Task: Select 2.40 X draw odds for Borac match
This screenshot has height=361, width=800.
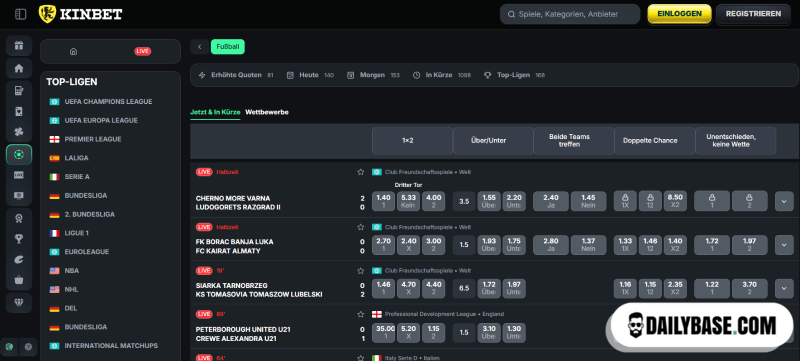Action: coord(408,245)
